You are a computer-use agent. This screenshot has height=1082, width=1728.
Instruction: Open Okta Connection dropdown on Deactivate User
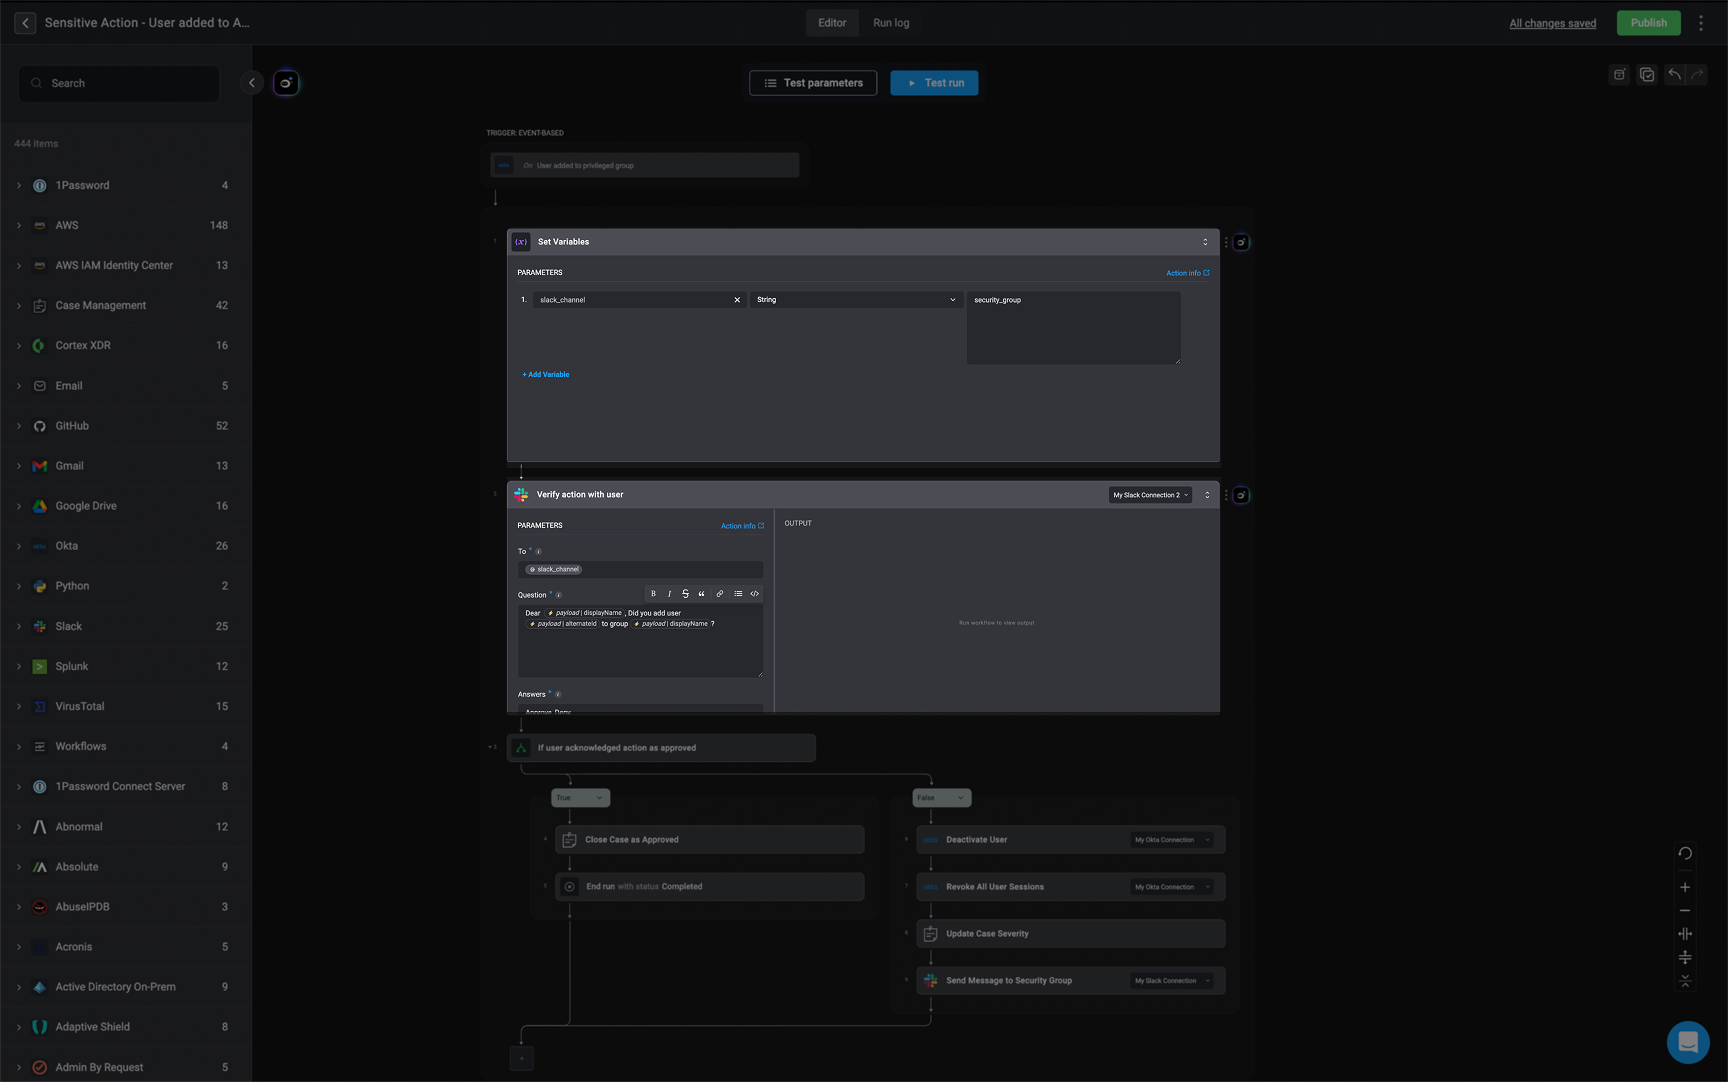1172,840
